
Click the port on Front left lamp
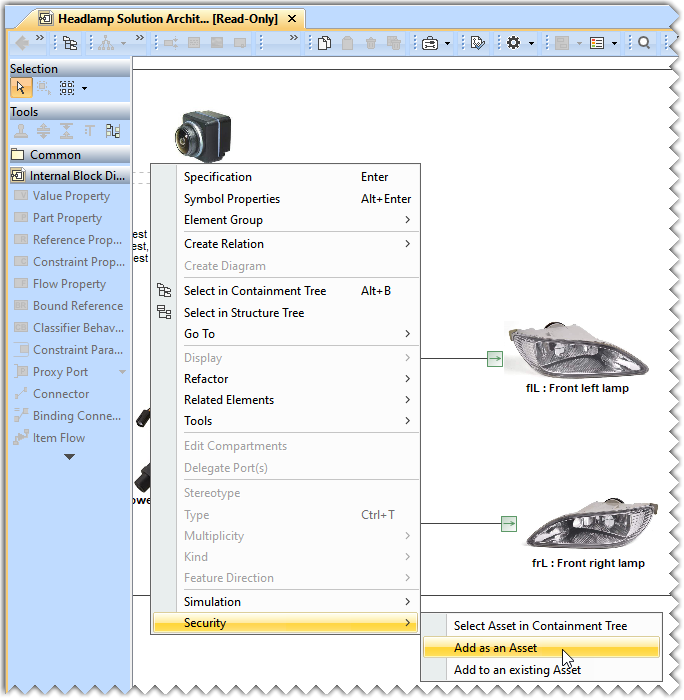click(494, 358)
